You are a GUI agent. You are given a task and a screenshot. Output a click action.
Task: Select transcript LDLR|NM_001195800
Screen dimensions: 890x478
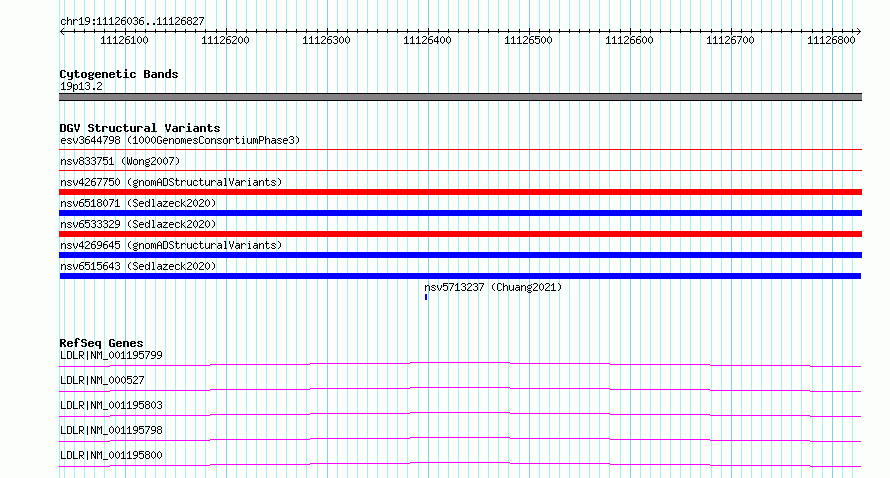pyautogui.click(x=111, y=455)
